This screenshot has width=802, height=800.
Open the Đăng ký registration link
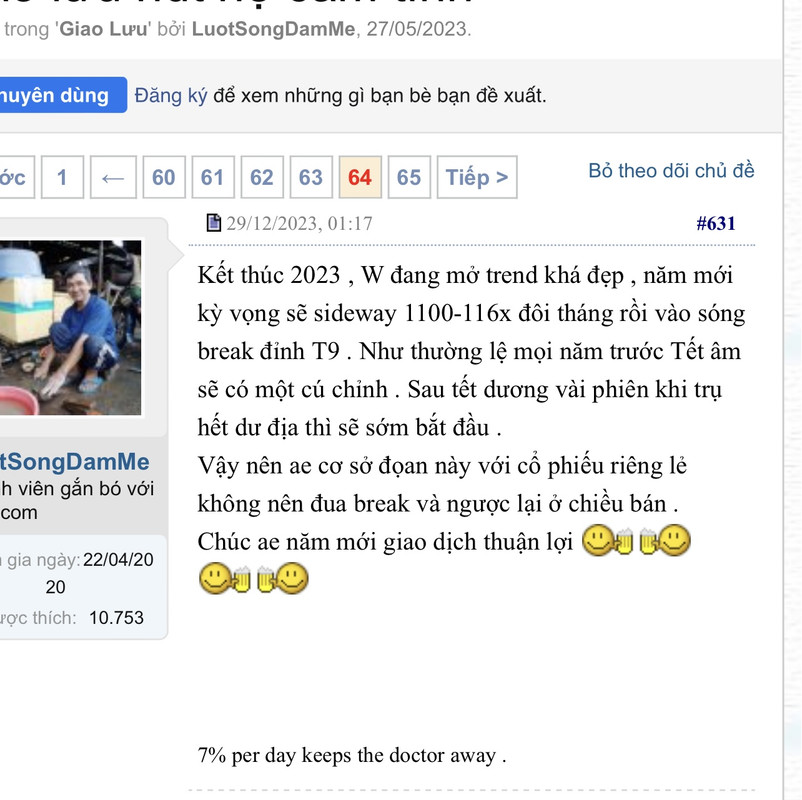(171, 96)
